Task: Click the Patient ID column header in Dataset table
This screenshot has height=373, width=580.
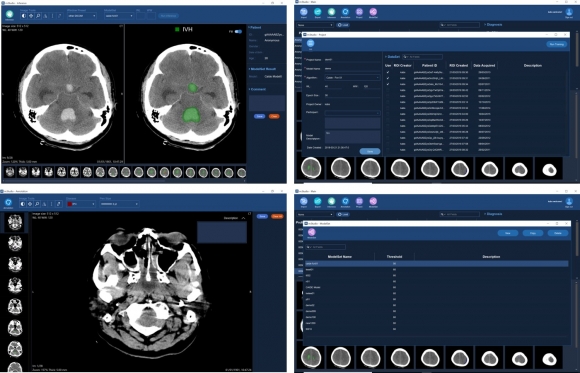Action: pos(429,65)
